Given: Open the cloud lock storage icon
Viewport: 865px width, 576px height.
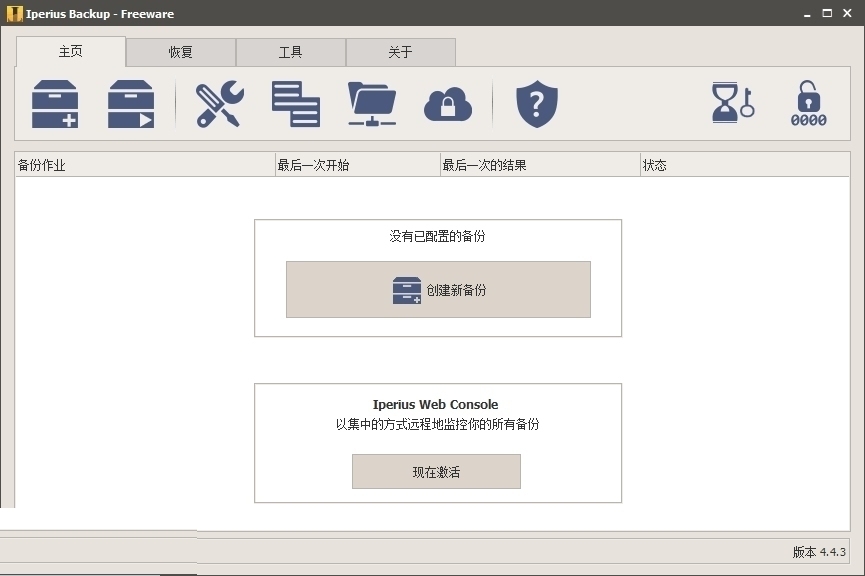Looking at the screenshot, I should [x=448, y=104].
